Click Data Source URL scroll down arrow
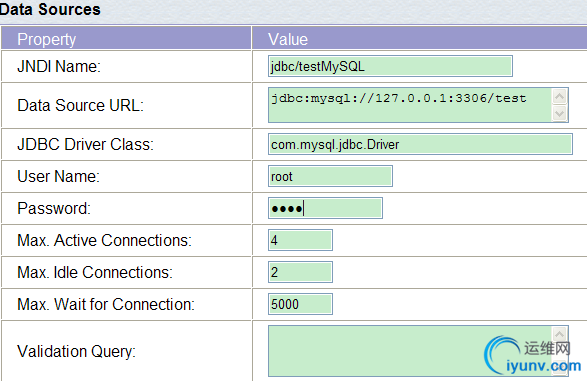 click(x=560, y=113)
